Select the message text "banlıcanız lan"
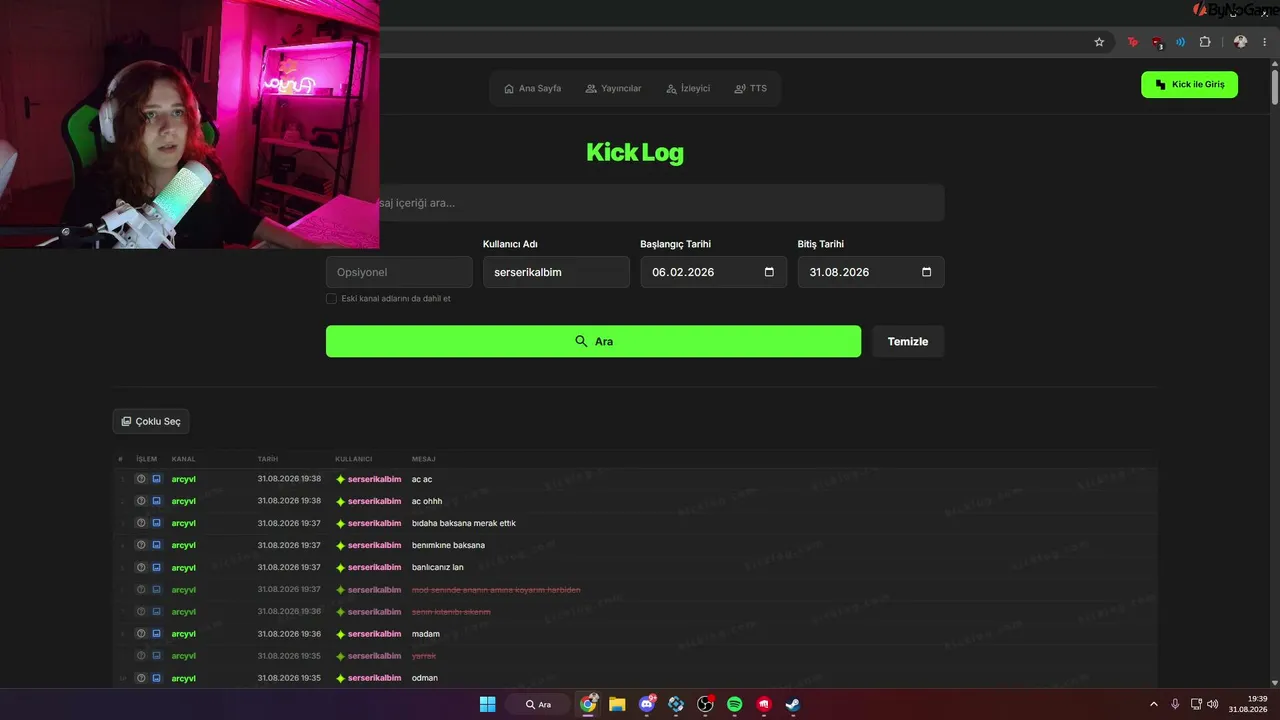Image resolution: width=1280 pixels, height=720 pixels. pyautogui.click(x=438, y=567)
